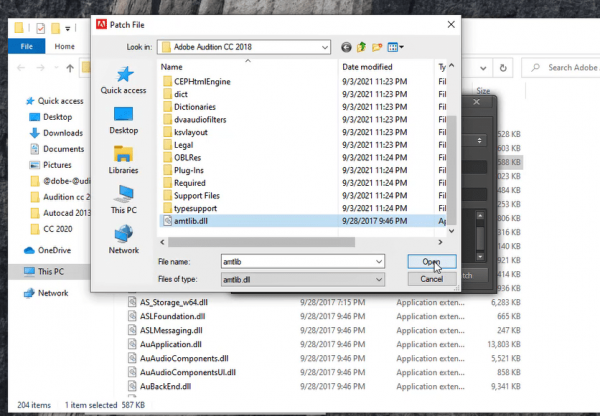
Task: Expand the File name combo box arrow
Action: point(378,260)
